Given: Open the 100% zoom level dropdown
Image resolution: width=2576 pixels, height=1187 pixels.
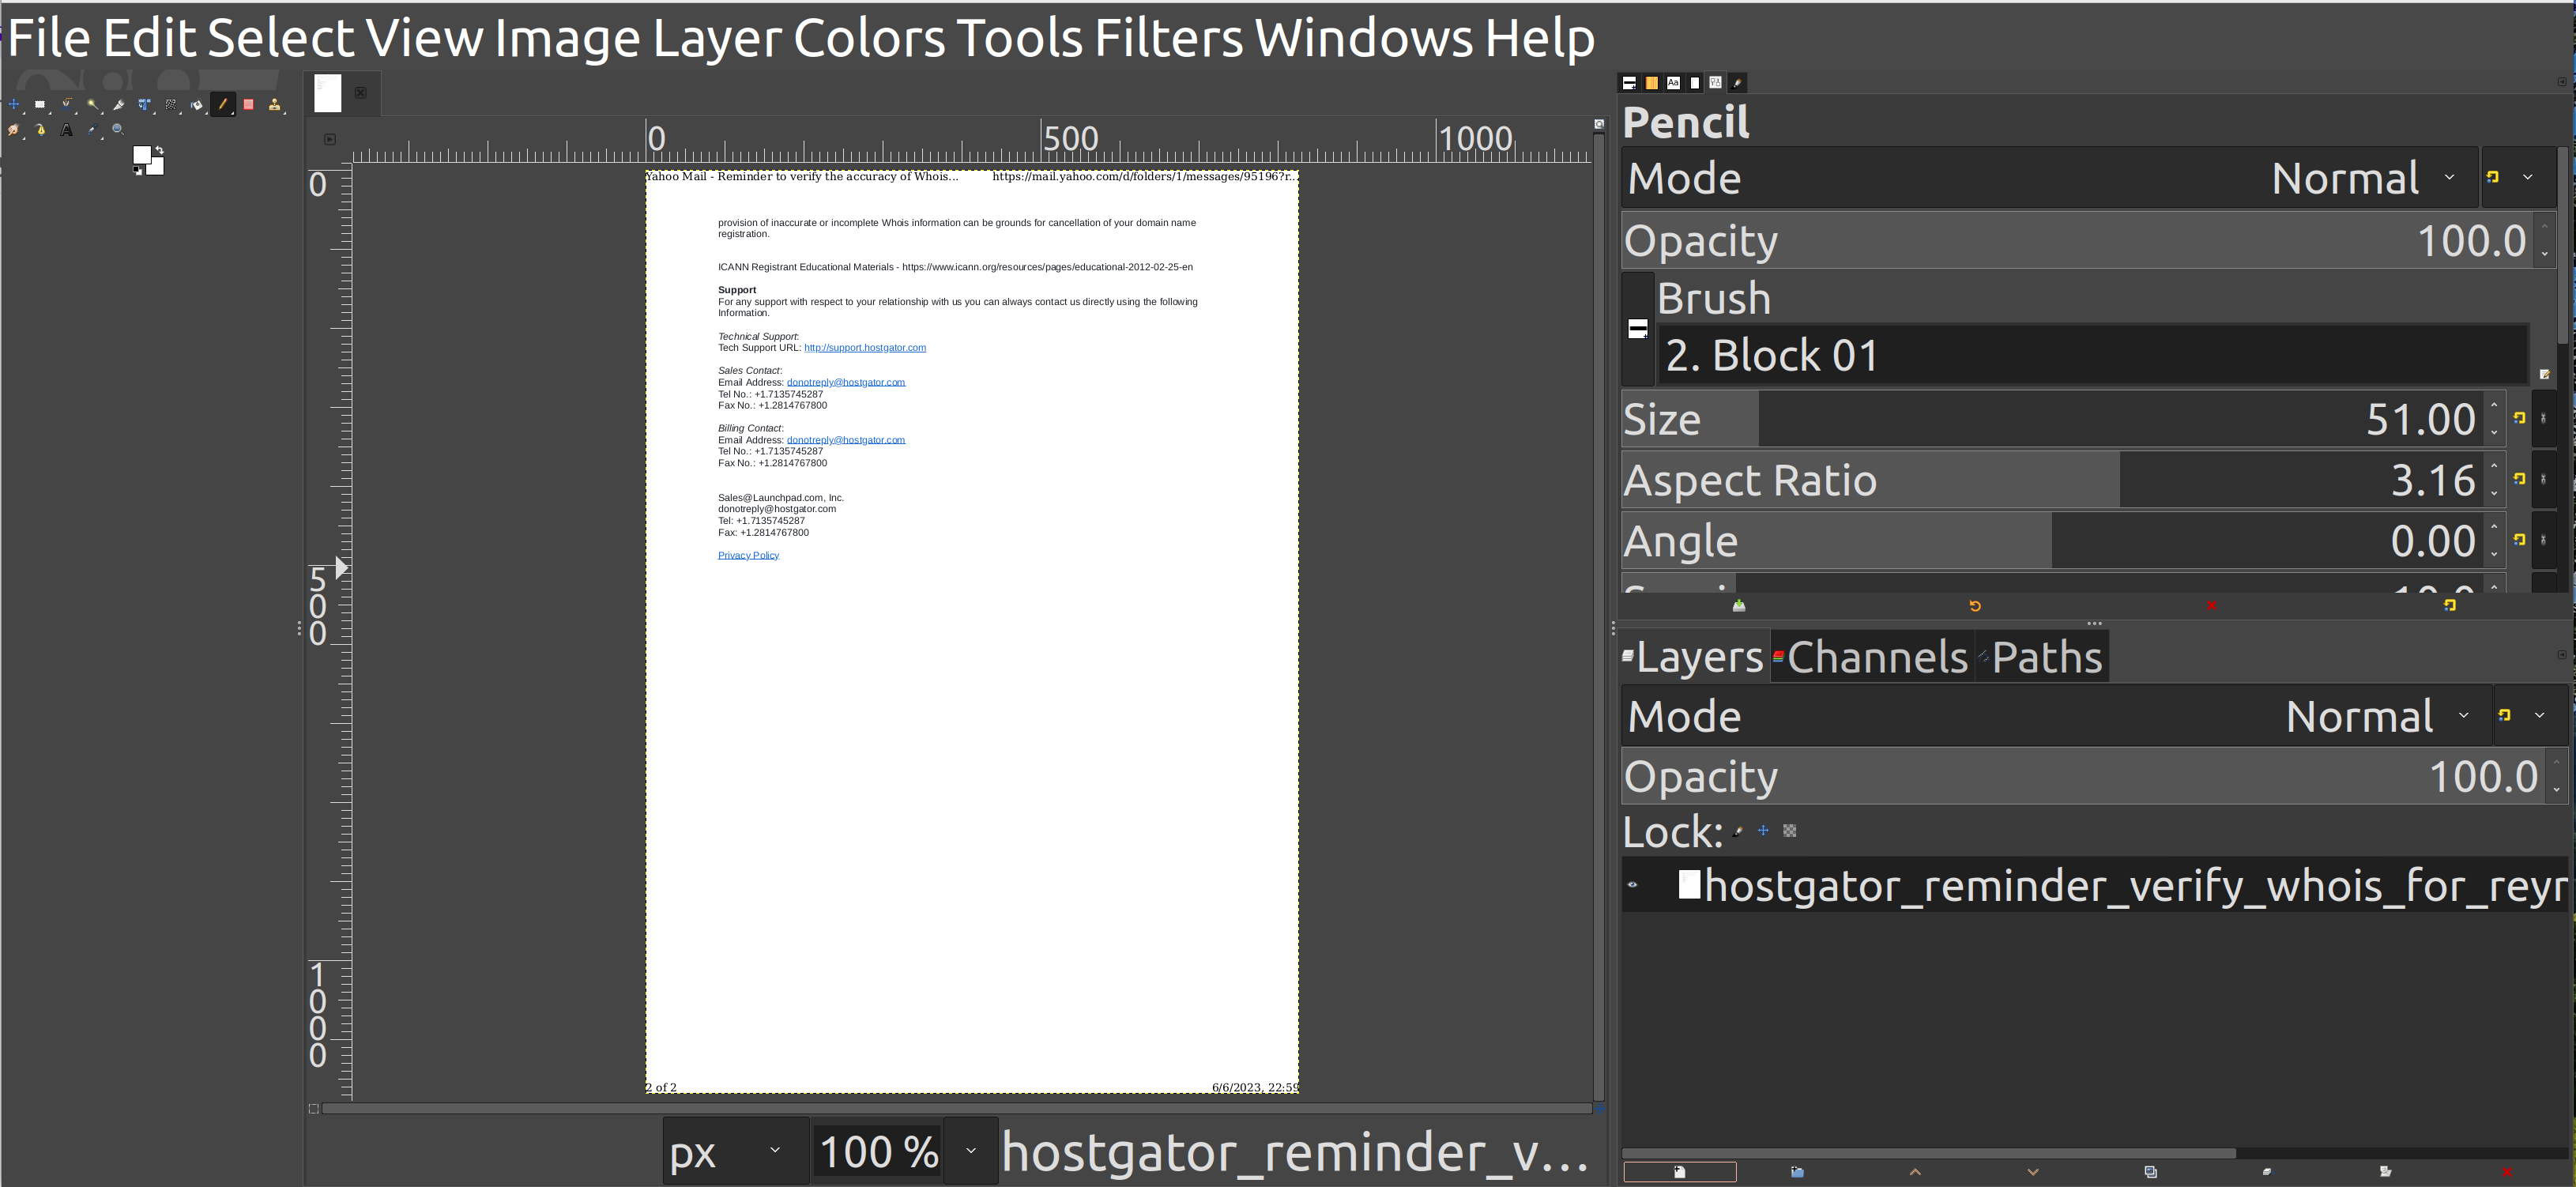Looking at the screenshot, I should click(970, 1151).
